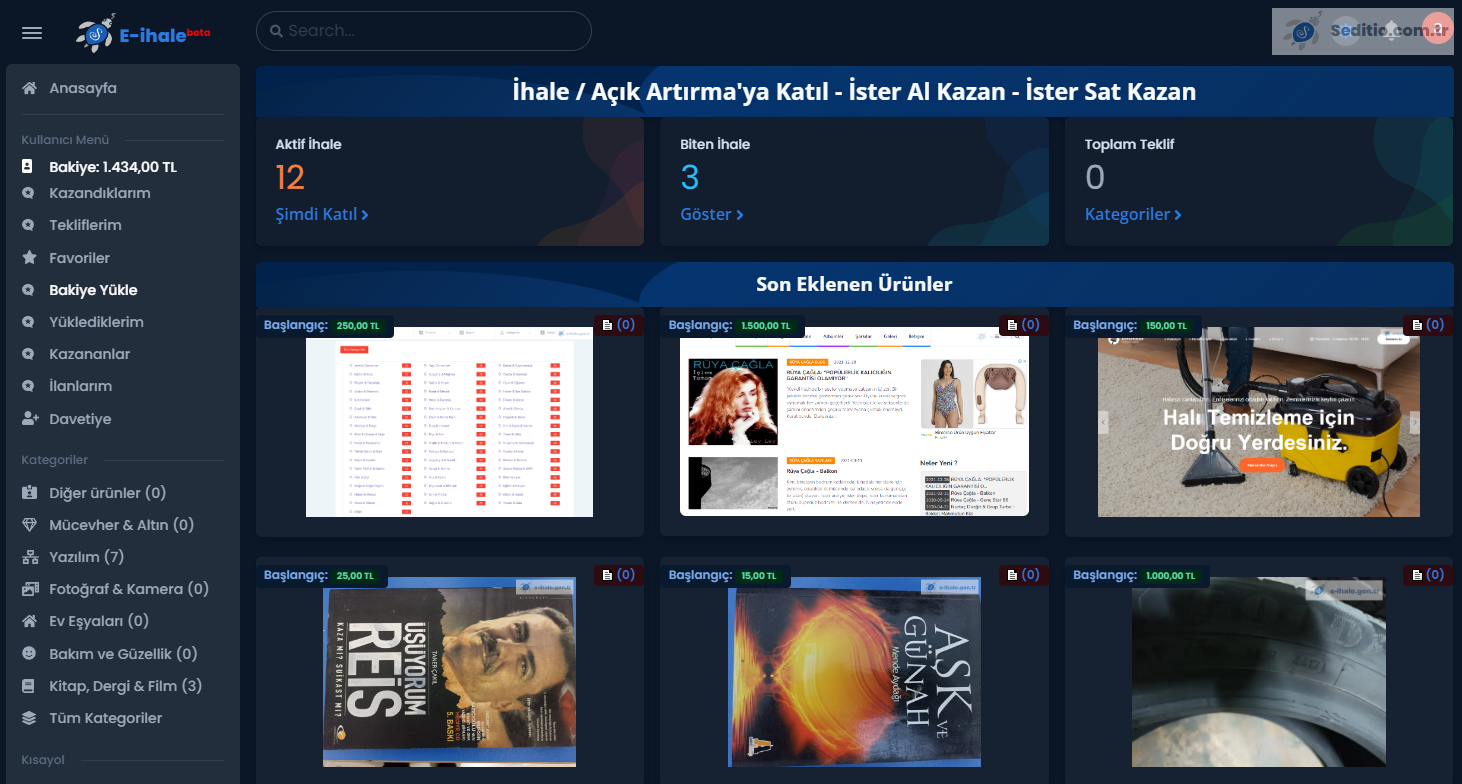Open Kategoriler under Toplam Teklif
The image size is (1462, 784).
pos(1133,215)
